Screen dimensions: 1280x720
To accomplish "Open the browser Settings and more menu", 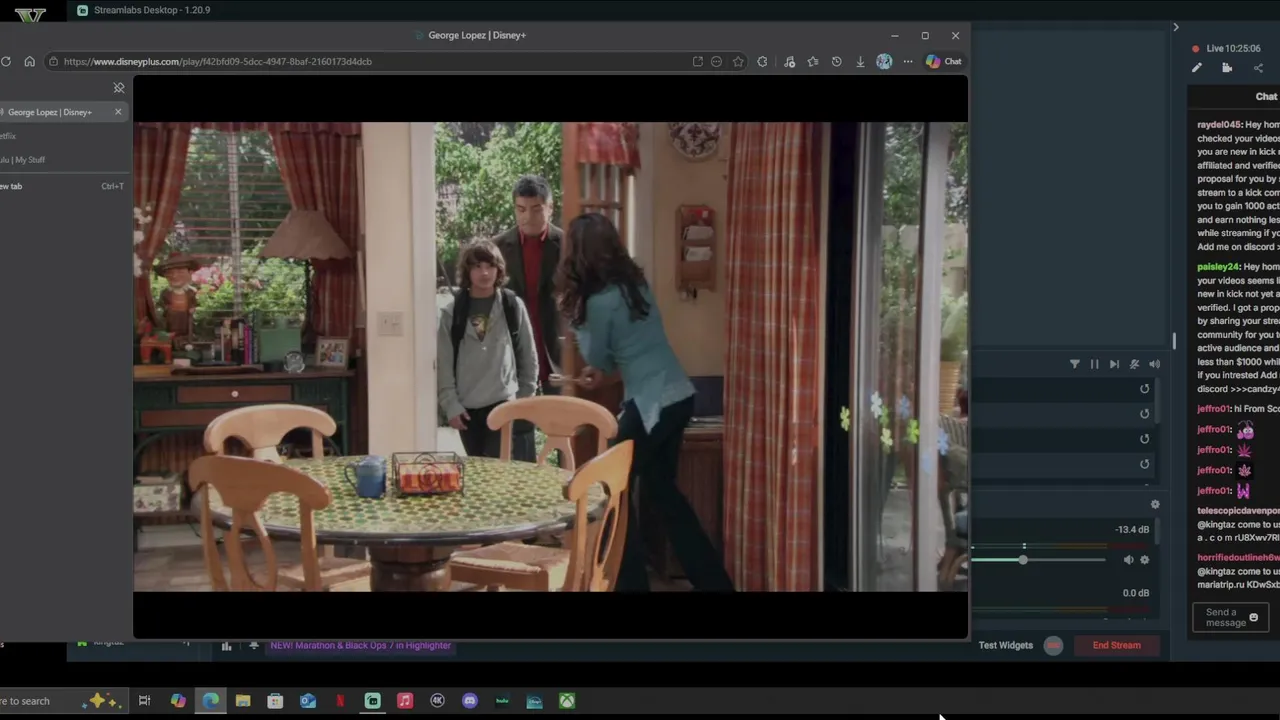I will (908, 61).
